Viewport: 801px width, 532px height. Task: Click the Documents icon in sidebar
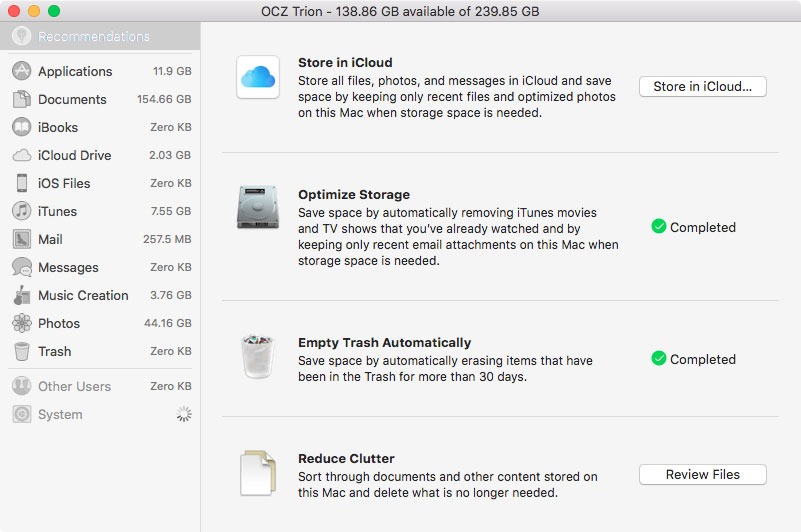coord(21,99)
